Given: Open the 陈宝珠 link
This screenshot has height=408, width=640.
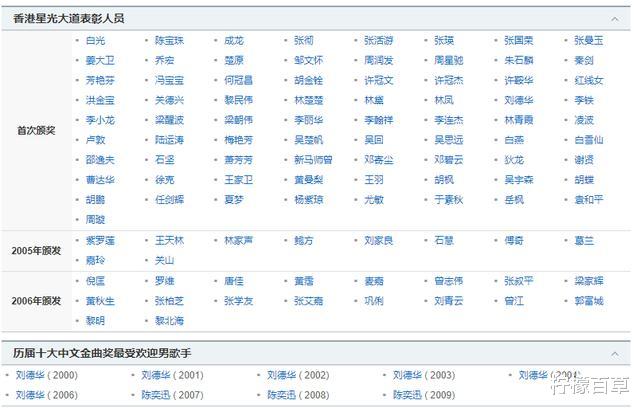Looking at the screenshot, I should pos(169,40).
